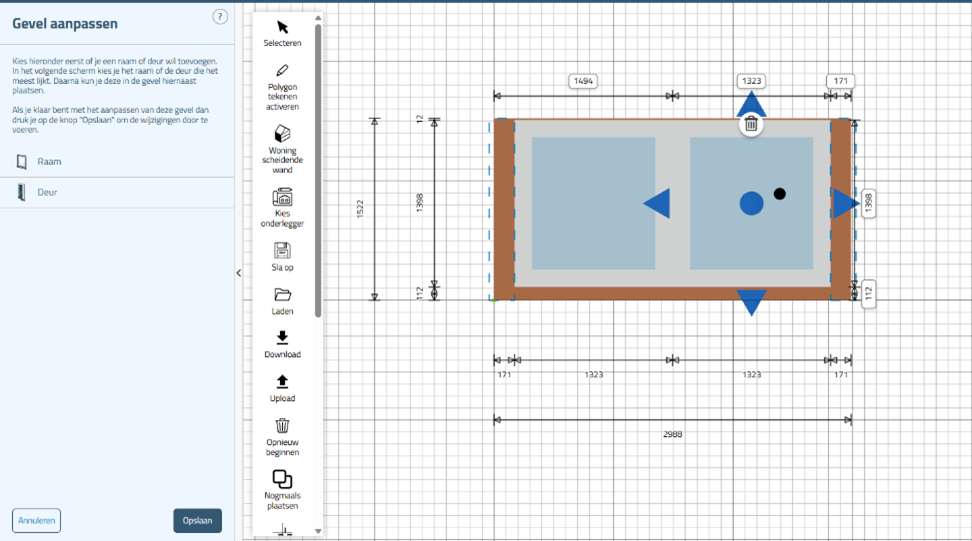Open the Laden folder icon
Image resolution: width=972 pixels, height=541 pixels.
[x=282, y=295]
